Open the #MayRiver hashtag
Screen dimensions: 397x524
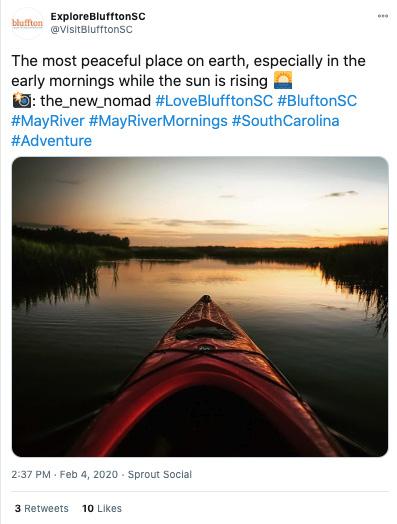point(48,121)
